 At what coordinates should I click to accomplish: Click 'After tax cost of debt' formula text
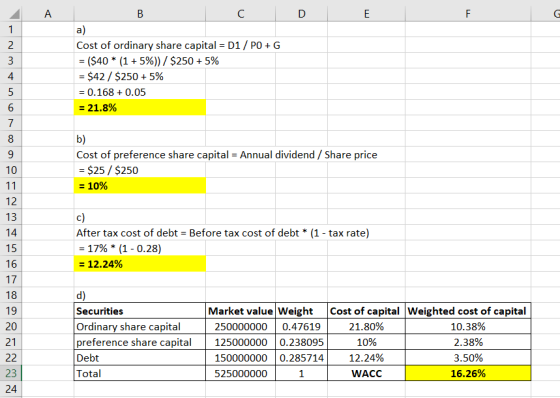click(x=222, y=233)
